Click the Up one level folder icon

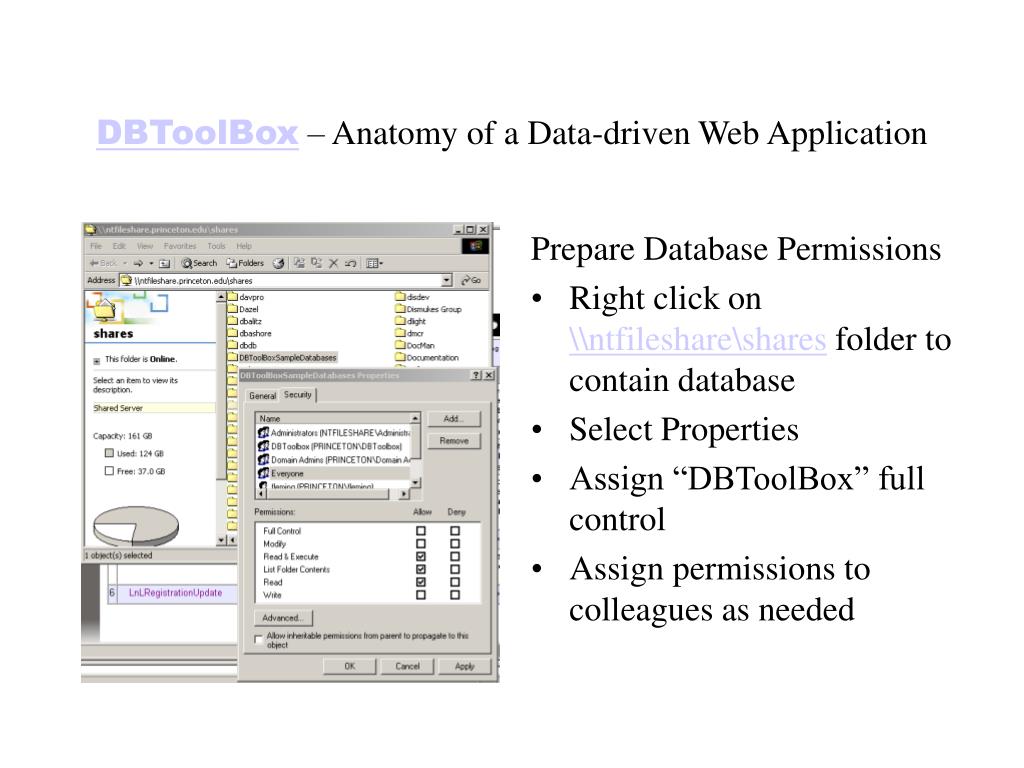(165, 263)
